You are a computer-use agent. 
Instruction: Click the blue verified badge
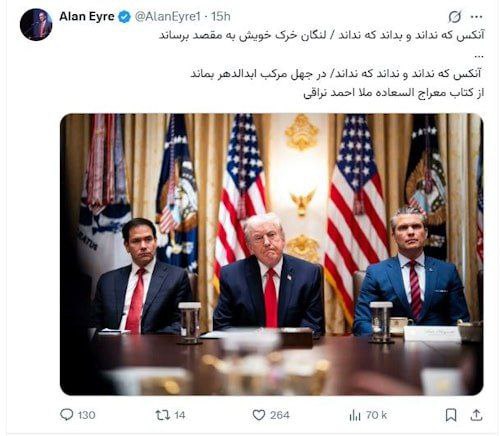coord(125,17)
